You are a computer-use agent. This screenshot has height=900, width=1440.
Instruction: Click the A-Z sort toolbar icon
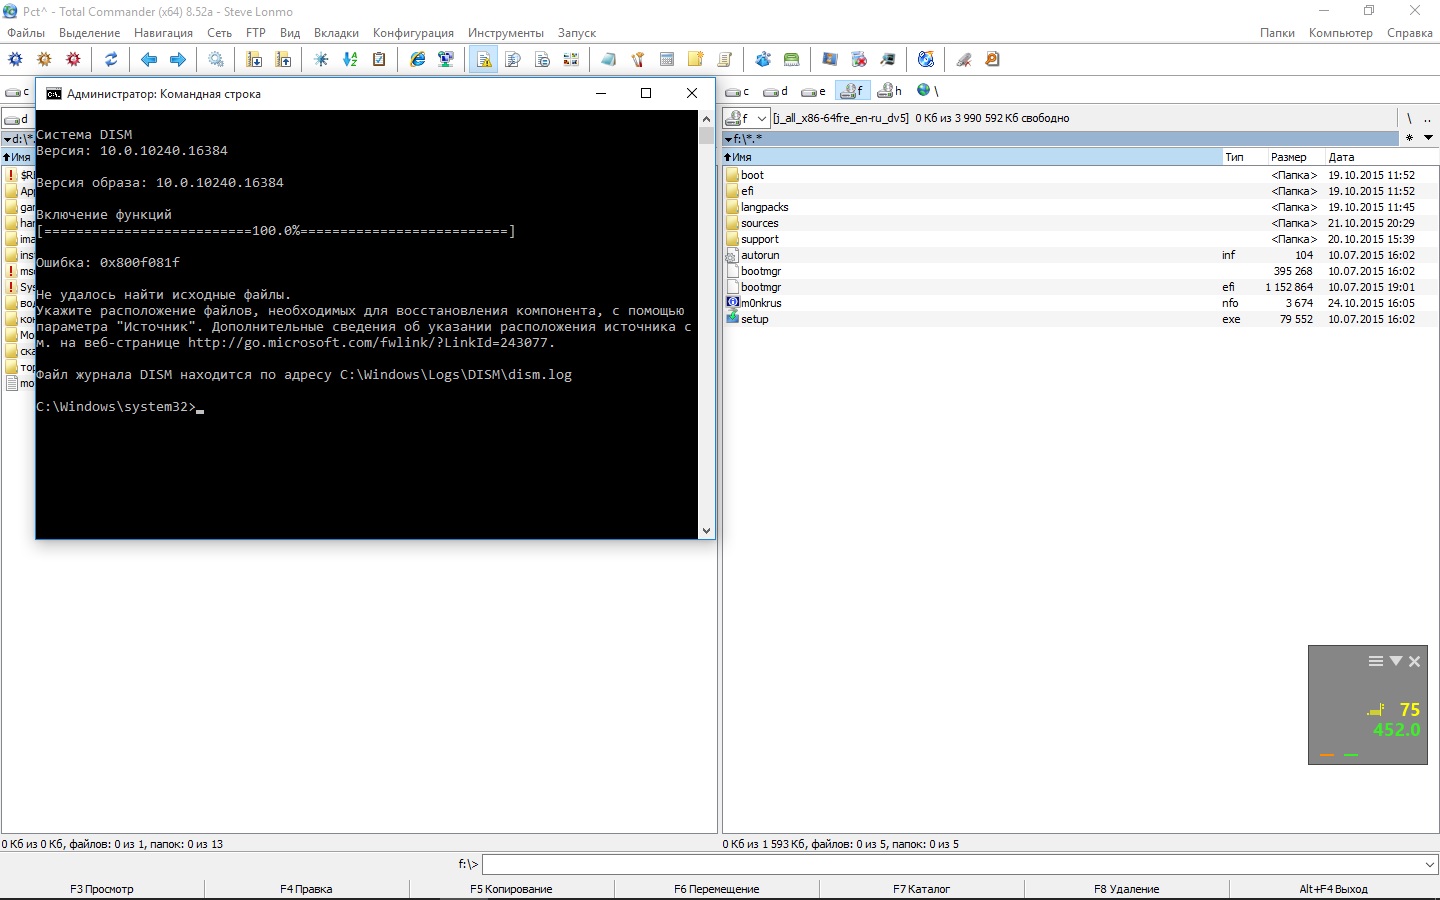[350, 60]
